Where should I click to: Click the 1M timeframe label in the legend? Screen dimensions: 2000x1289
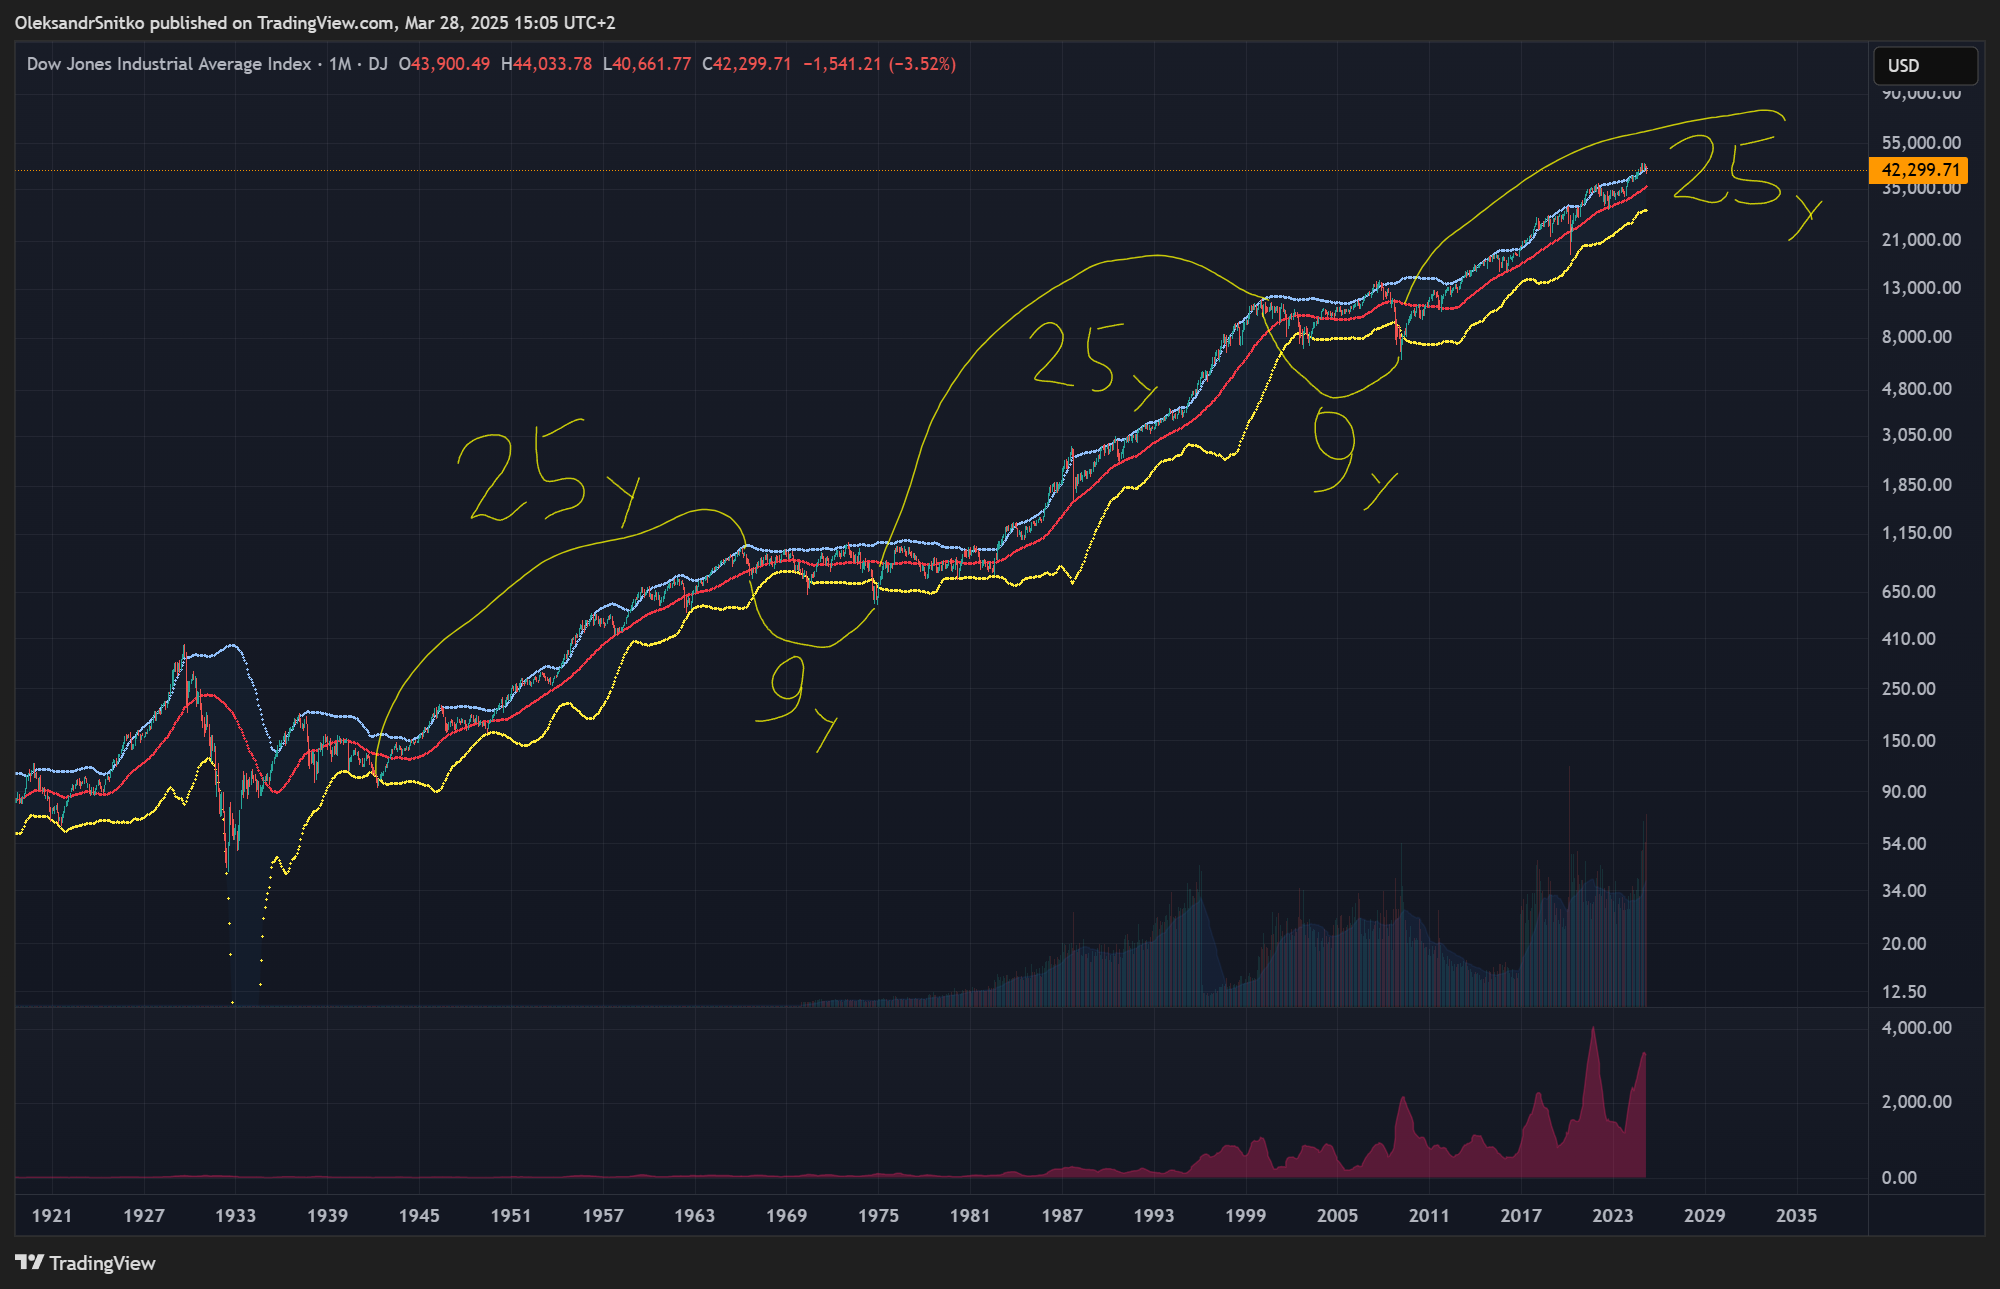pyautogui.click(x=340, y=64)
